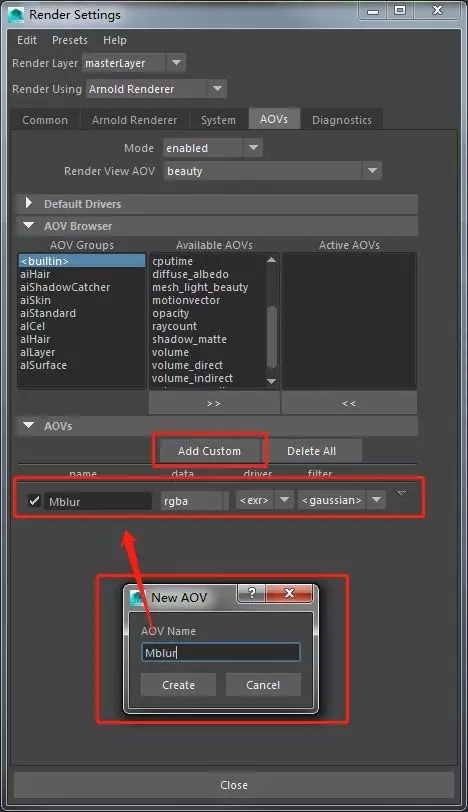The width and height of the screenshot is (468, 812).
Task: Open the Presets menu
Action: [x=70, y=40]
